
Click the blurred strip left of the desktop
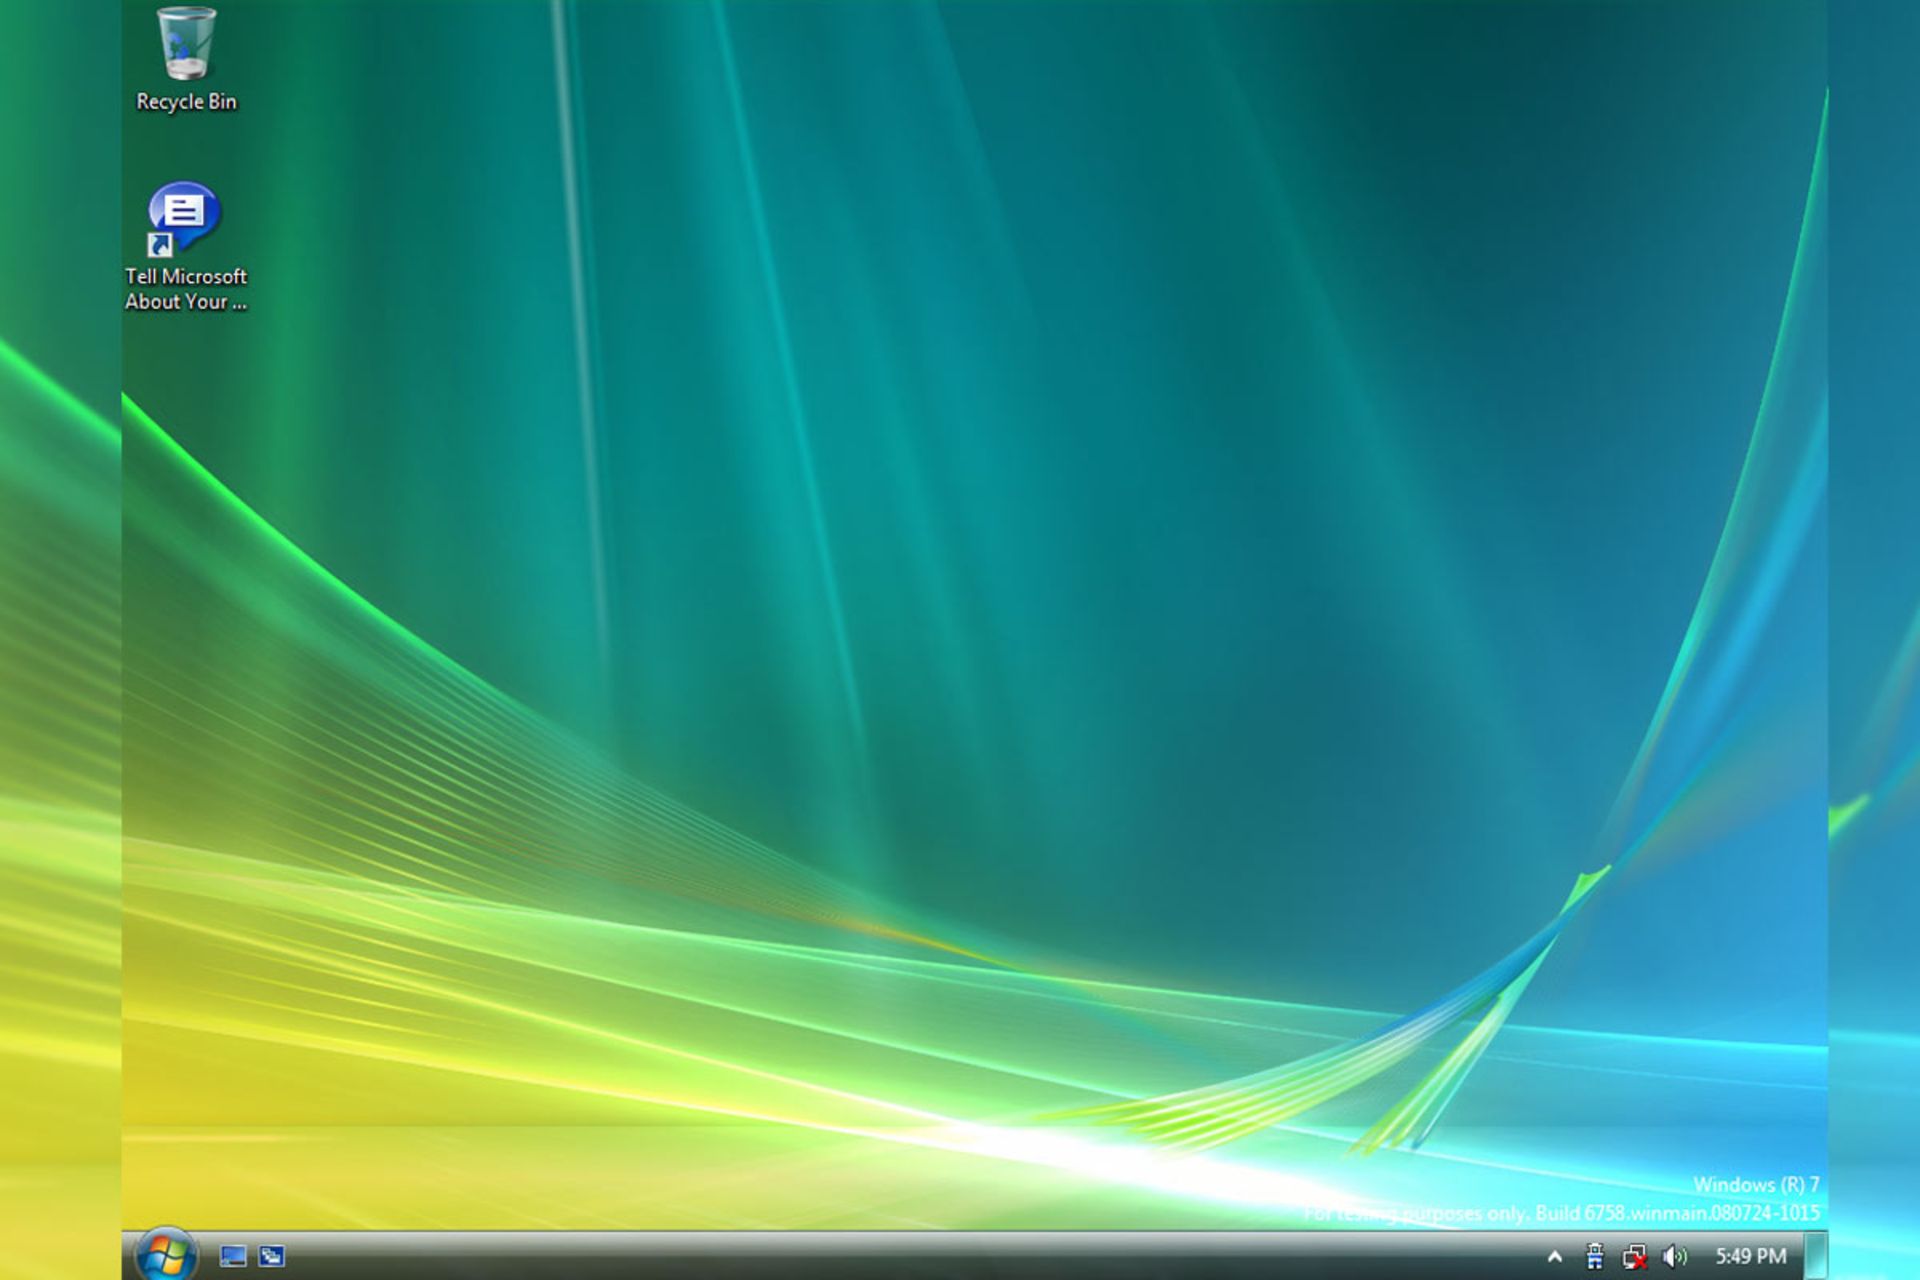point(60,640)
